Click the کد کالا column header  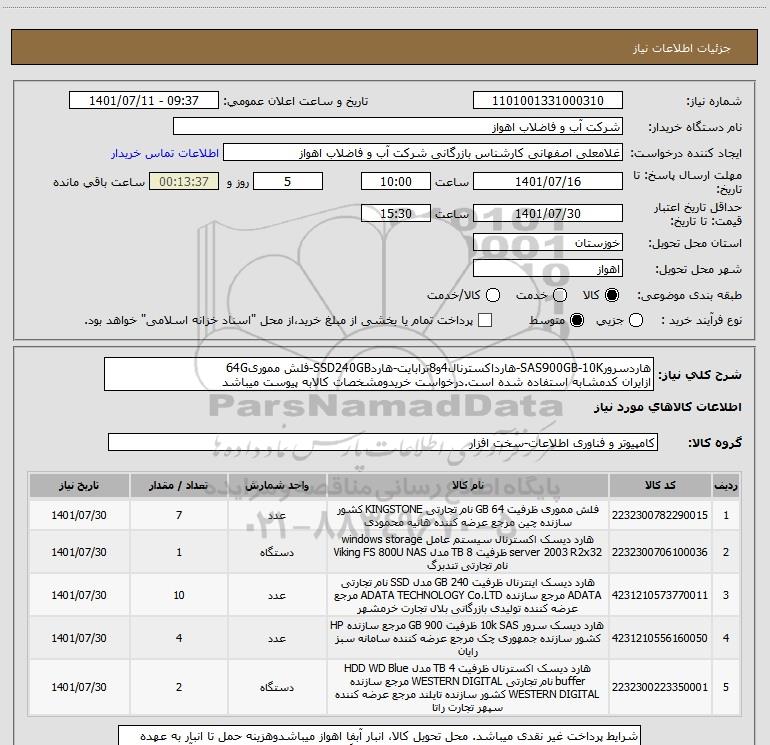point(660,485)
